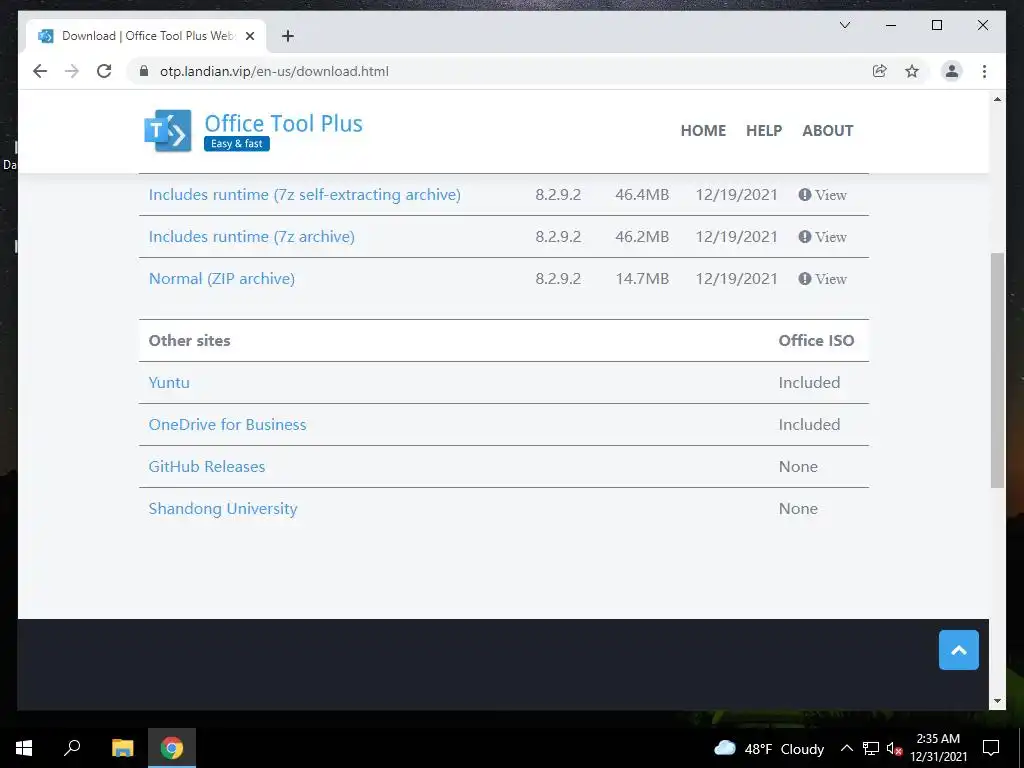
Task: Click None in the Shandong University row
Action: 798,509
